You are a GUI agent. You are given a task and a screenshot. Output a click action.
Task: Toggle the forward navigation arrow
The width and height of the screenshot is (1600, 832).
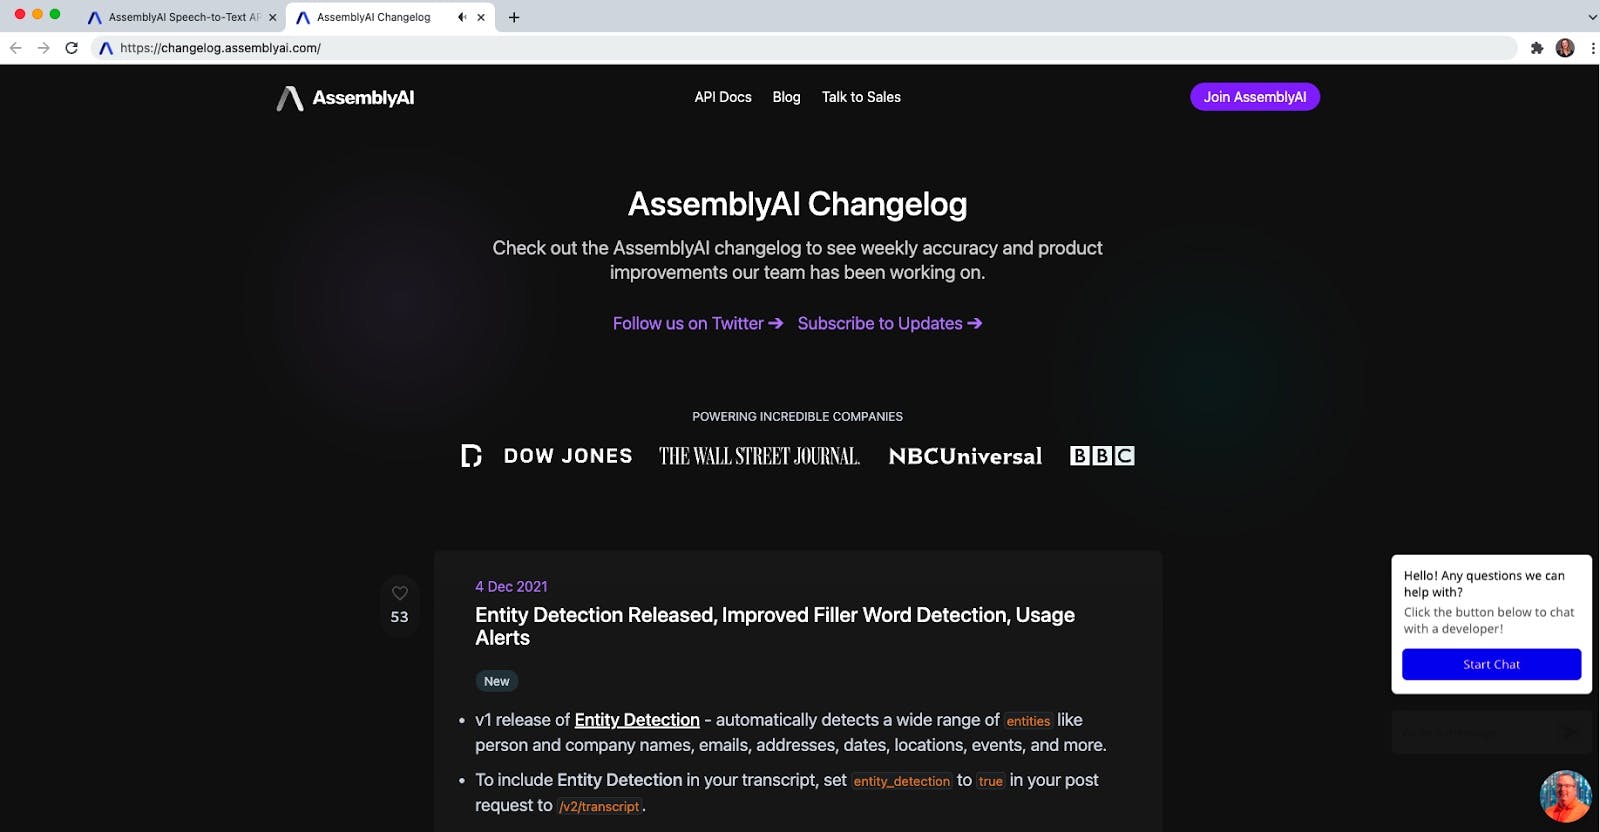42,47
